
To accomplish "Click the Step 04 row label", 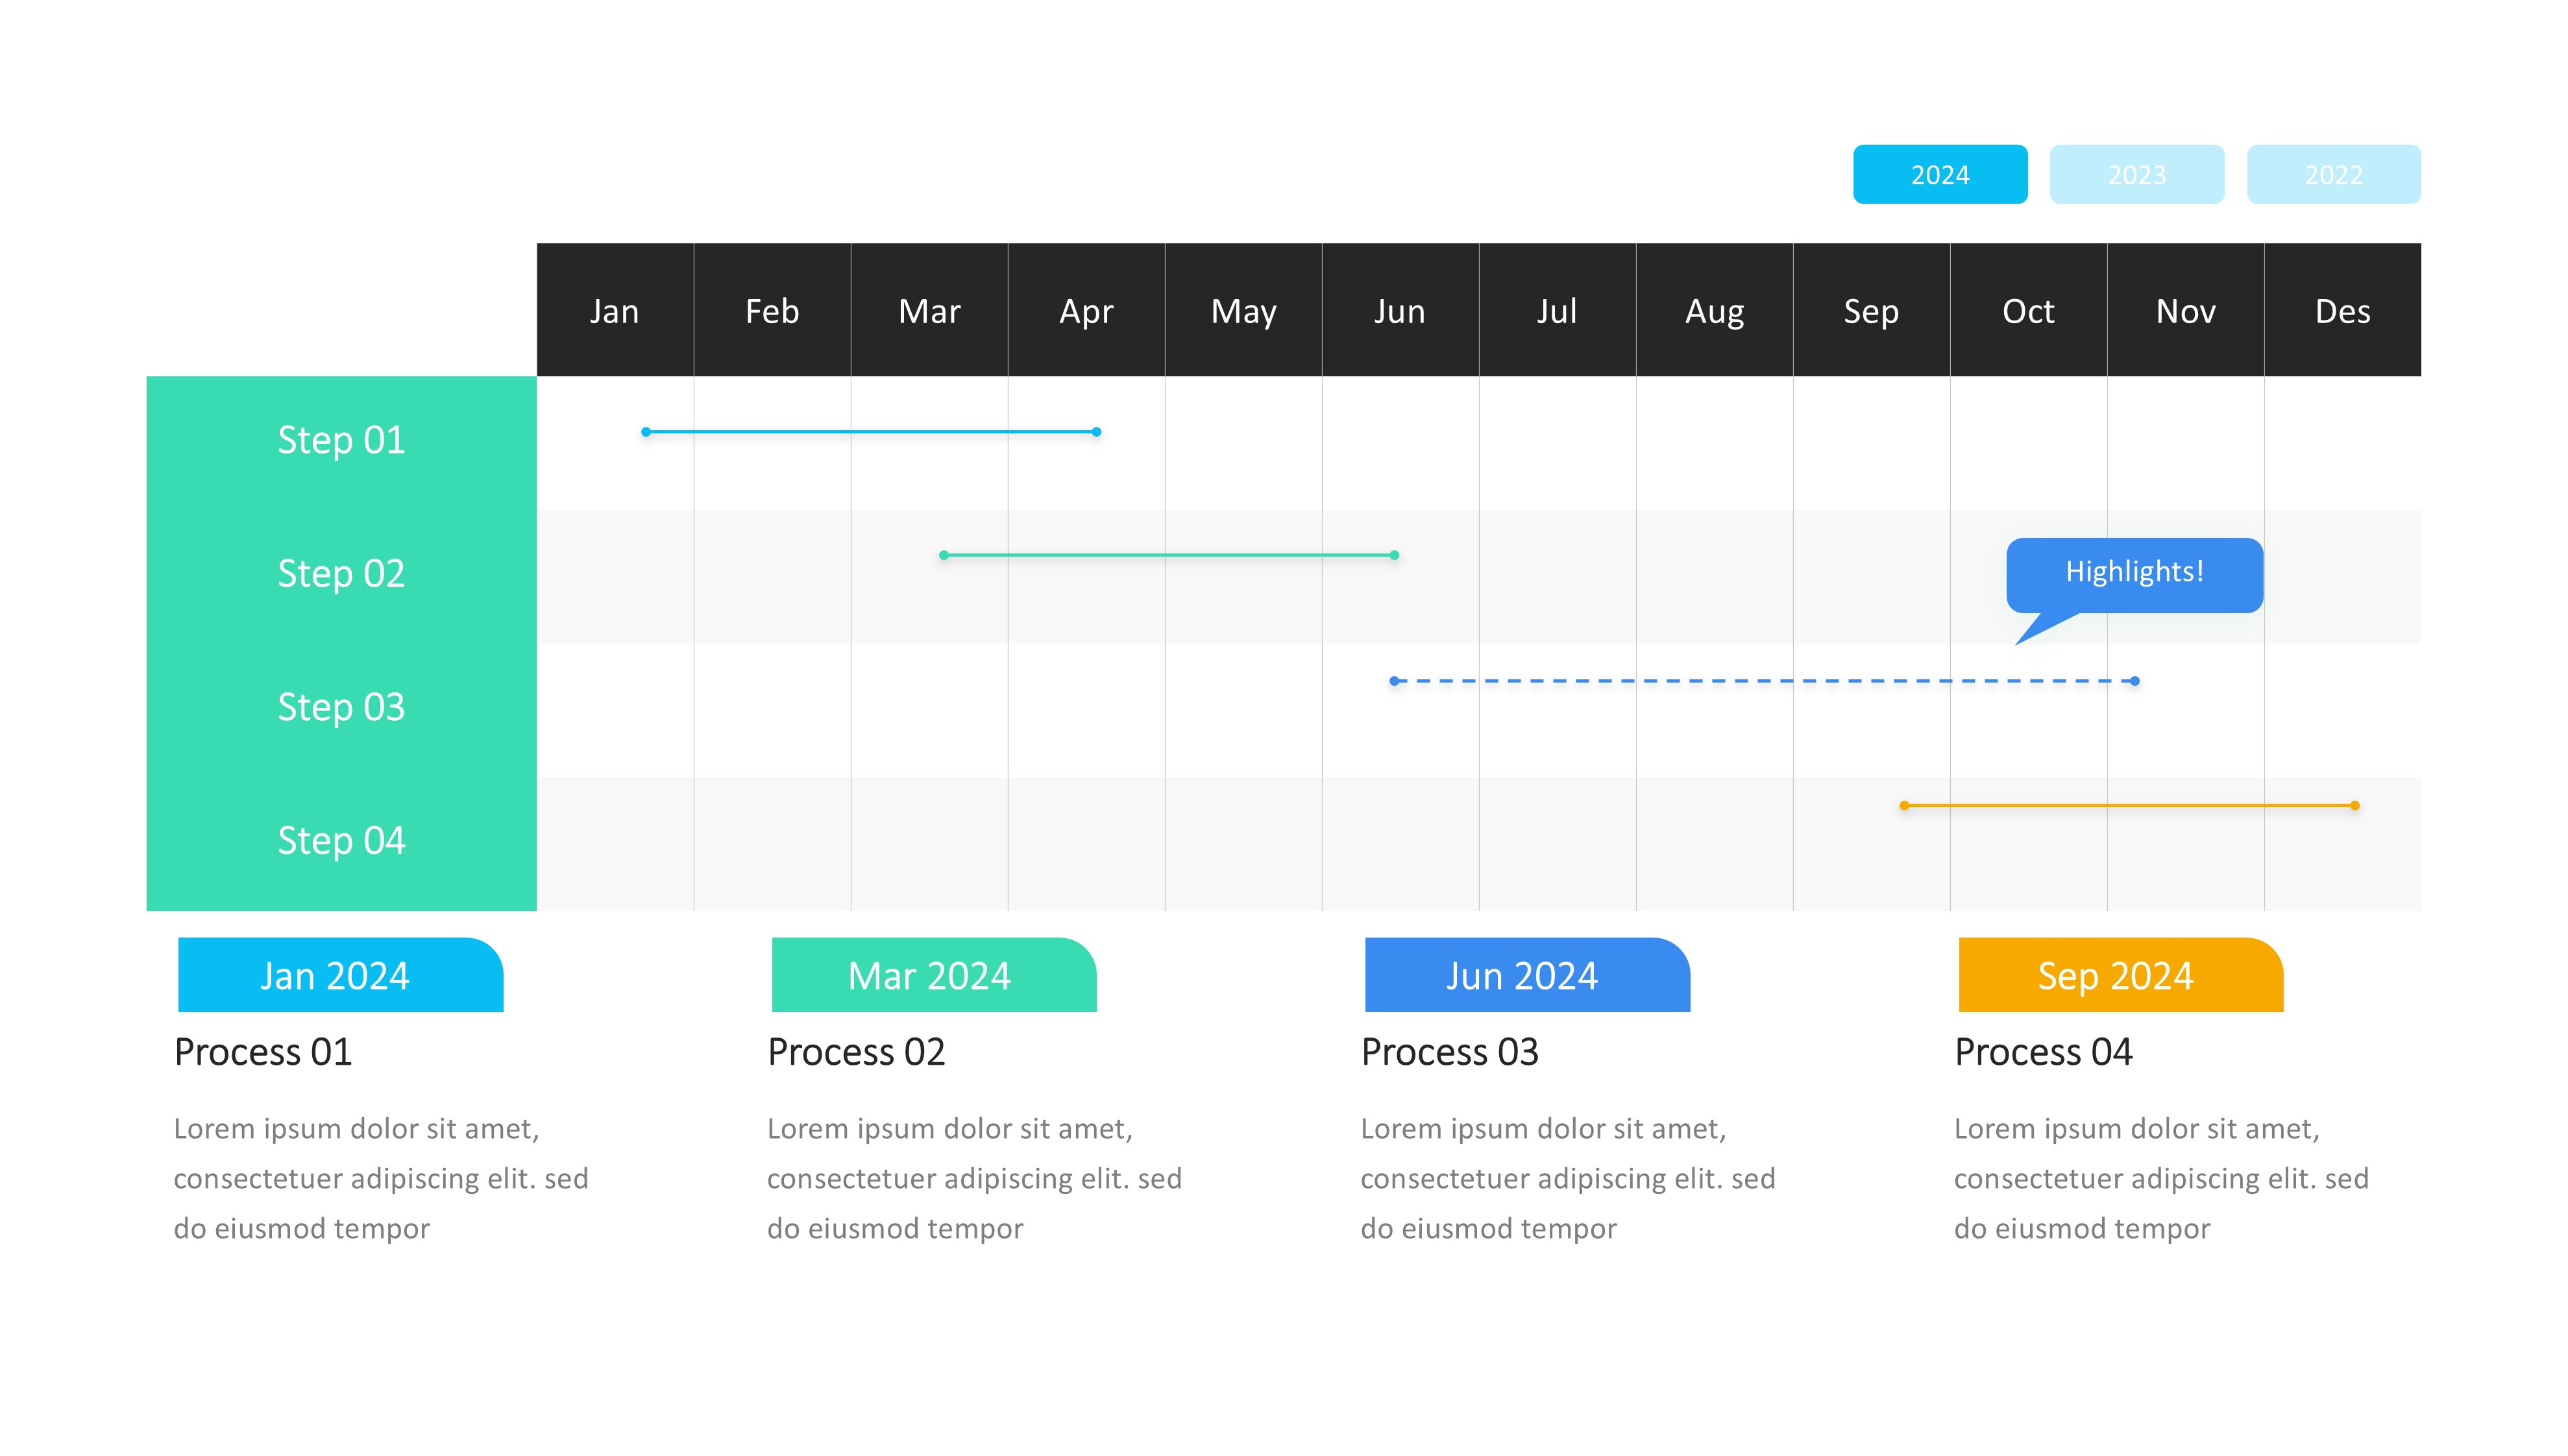I will coord(341,841).
